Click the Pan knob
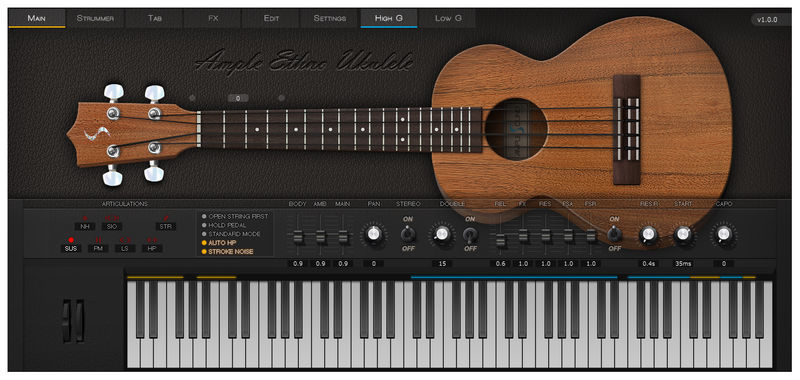Screen dimensions: 800x380 pos(374,235)
